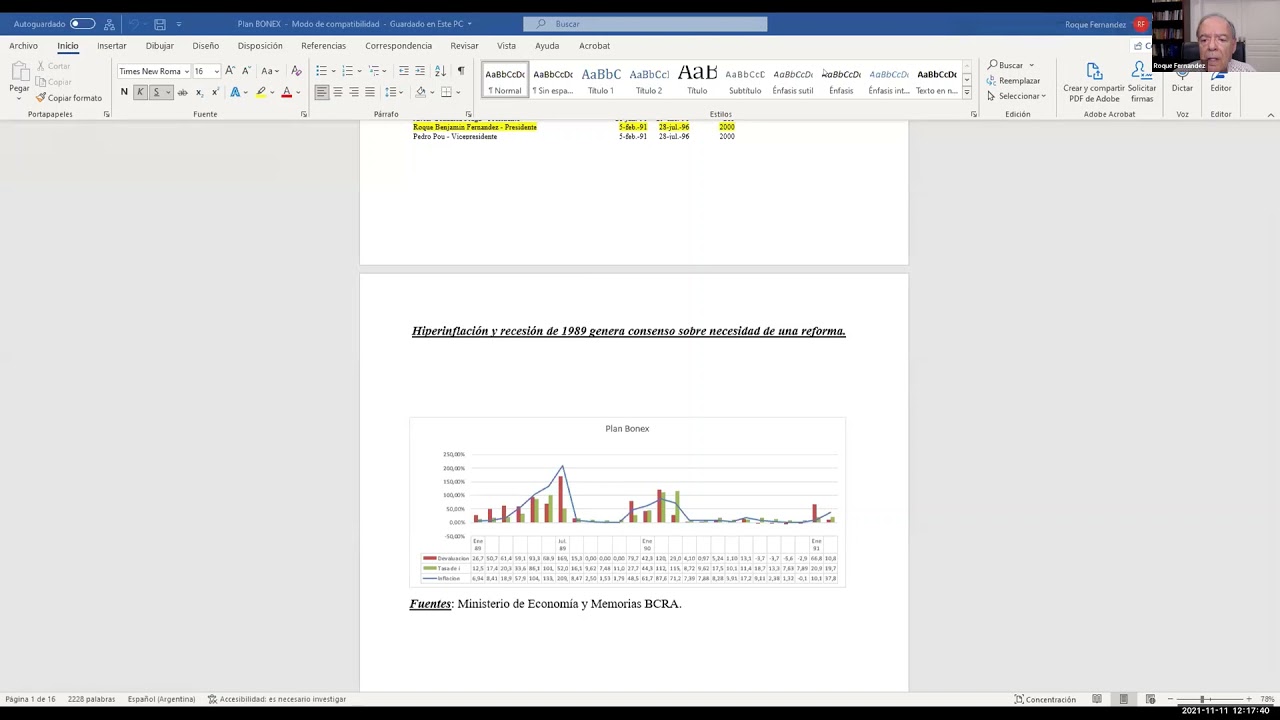Click Crear y compartir PDF de Adobe
1280x720 pixels.
click(x=1094, y=80)
